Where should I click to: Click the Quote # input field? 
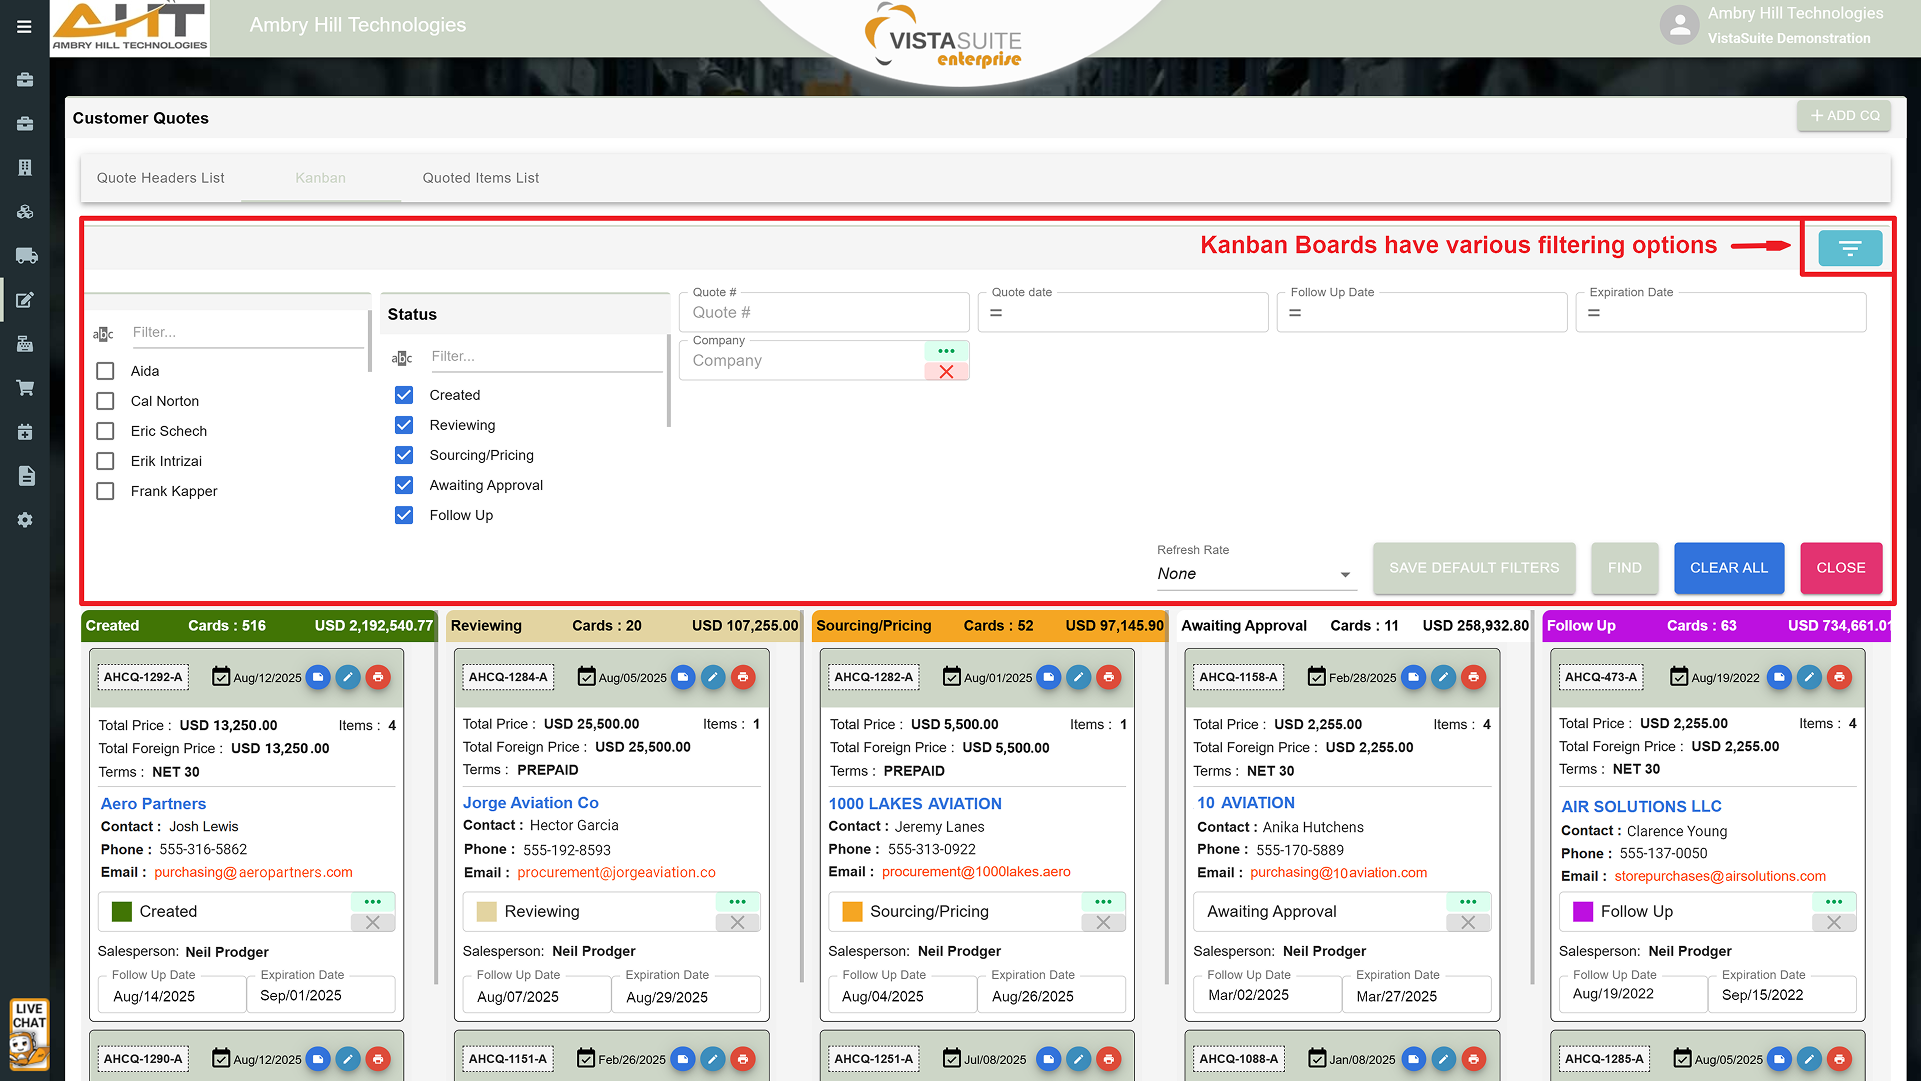(x=824, y=313)
